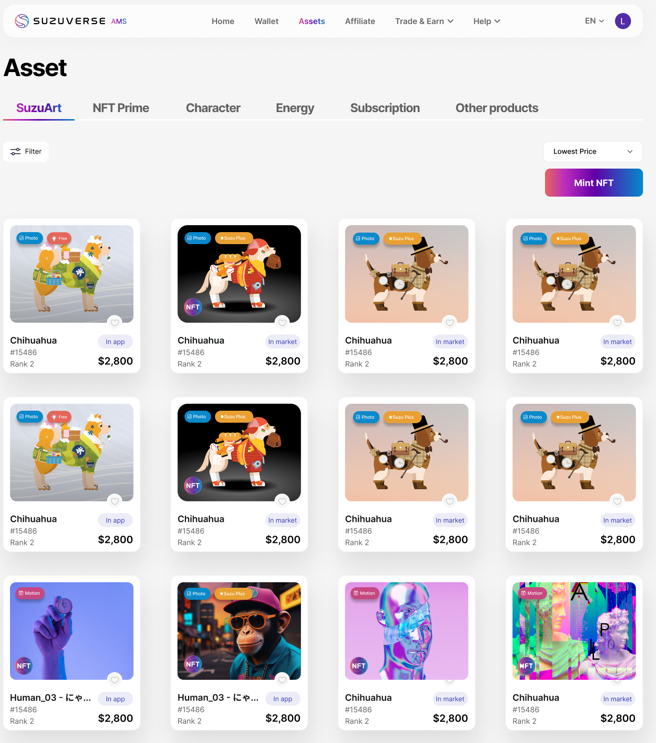Expand the Trade & Earn menu
656x743 pixels.
click(424, 21)
